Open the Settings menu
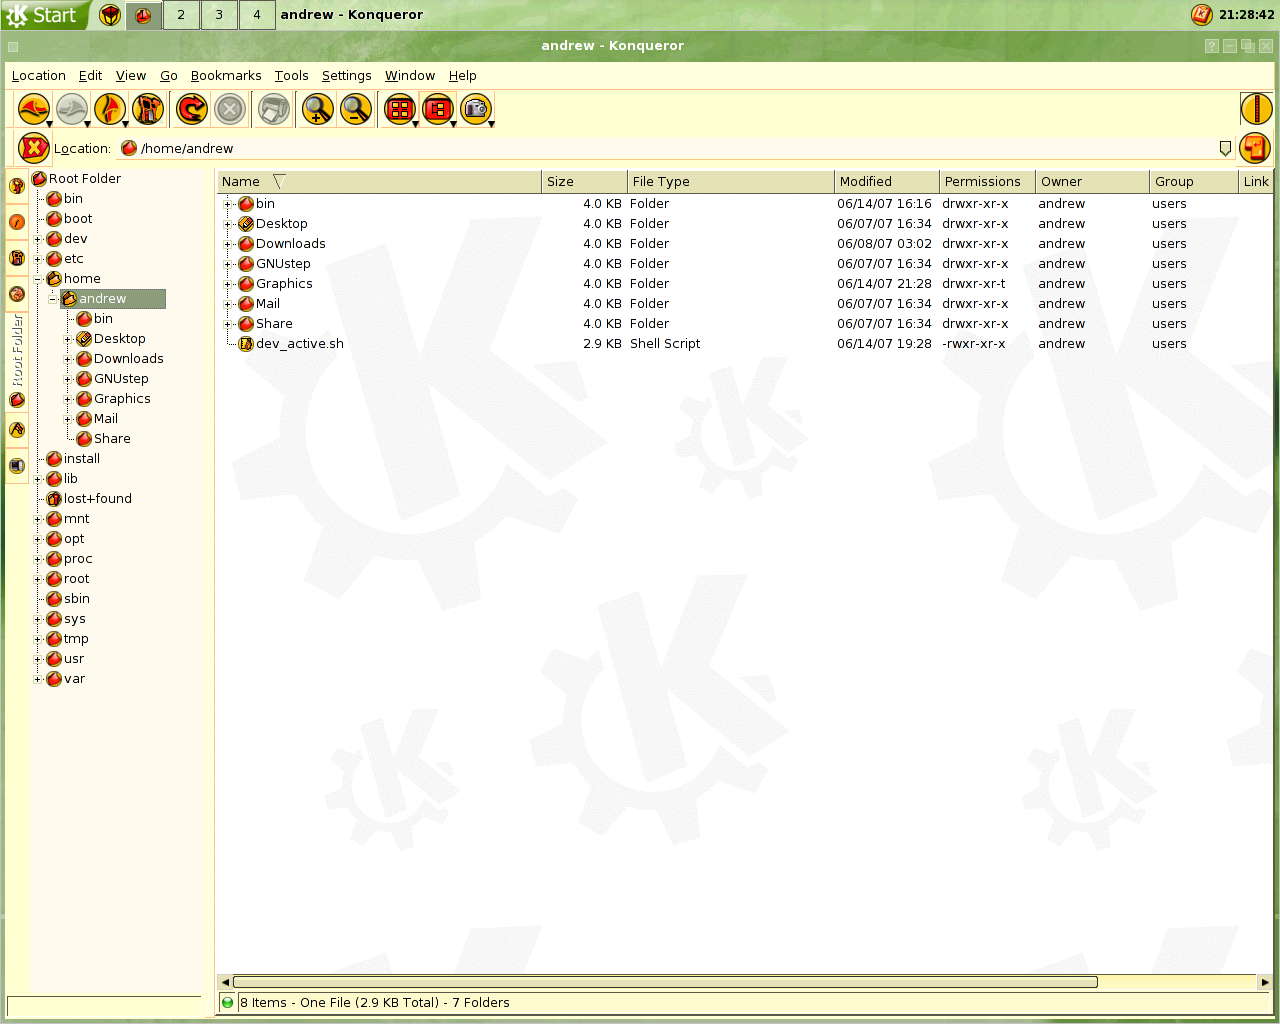The height and width of the screenshot is (1024, 1280). [346, 76]
